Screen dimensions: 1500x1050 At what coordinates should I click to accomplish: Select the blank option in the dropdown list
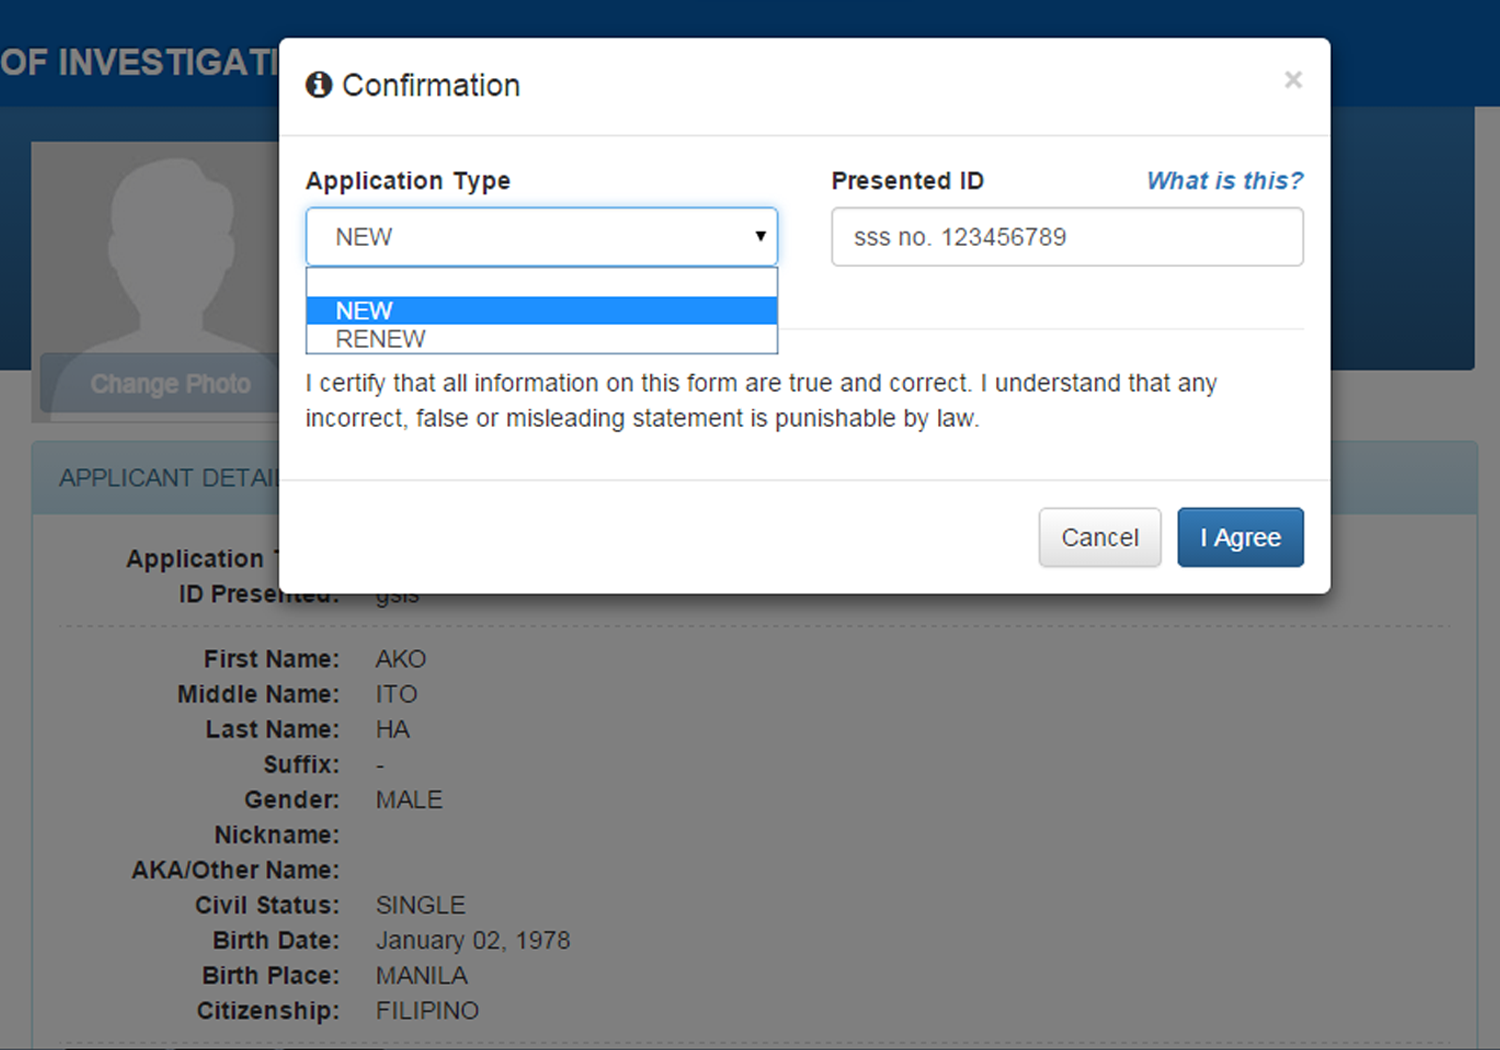[x=541, y=283]
